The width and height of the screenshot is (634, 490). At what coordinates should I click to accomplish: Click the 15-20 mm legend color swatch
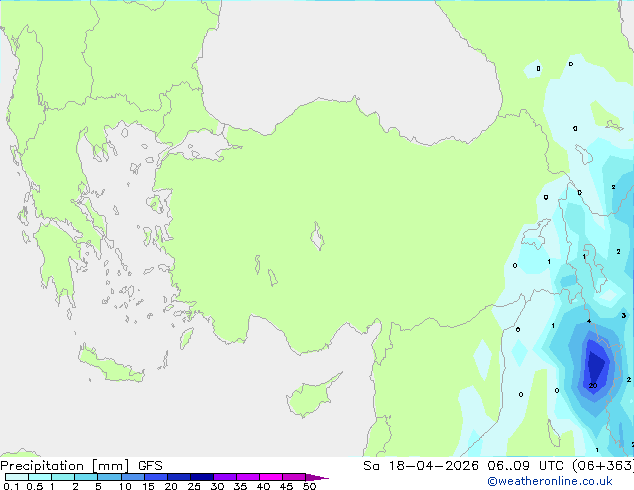156,477
